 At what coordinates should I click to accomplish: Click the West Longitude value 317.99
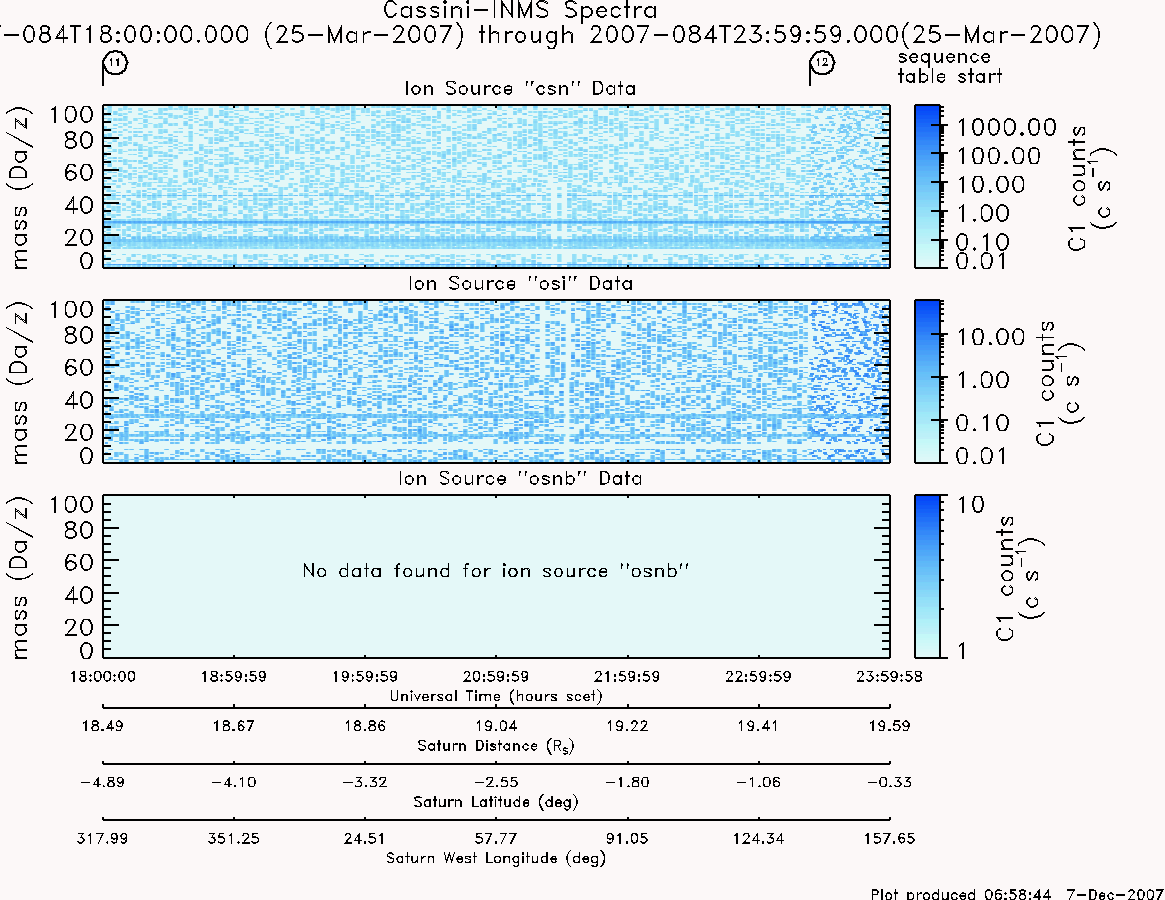[x=103, y=839]
